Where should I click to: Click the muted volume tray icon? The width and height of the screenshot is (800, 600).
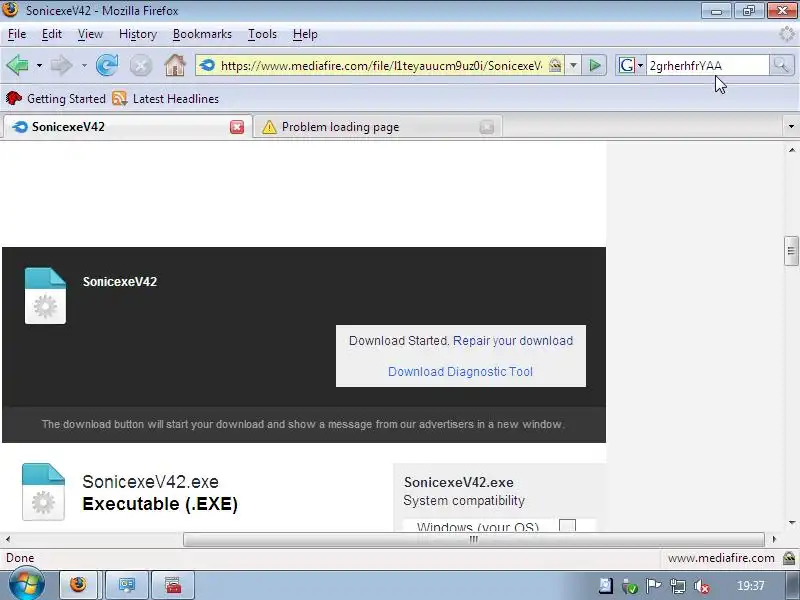point(702,586)
